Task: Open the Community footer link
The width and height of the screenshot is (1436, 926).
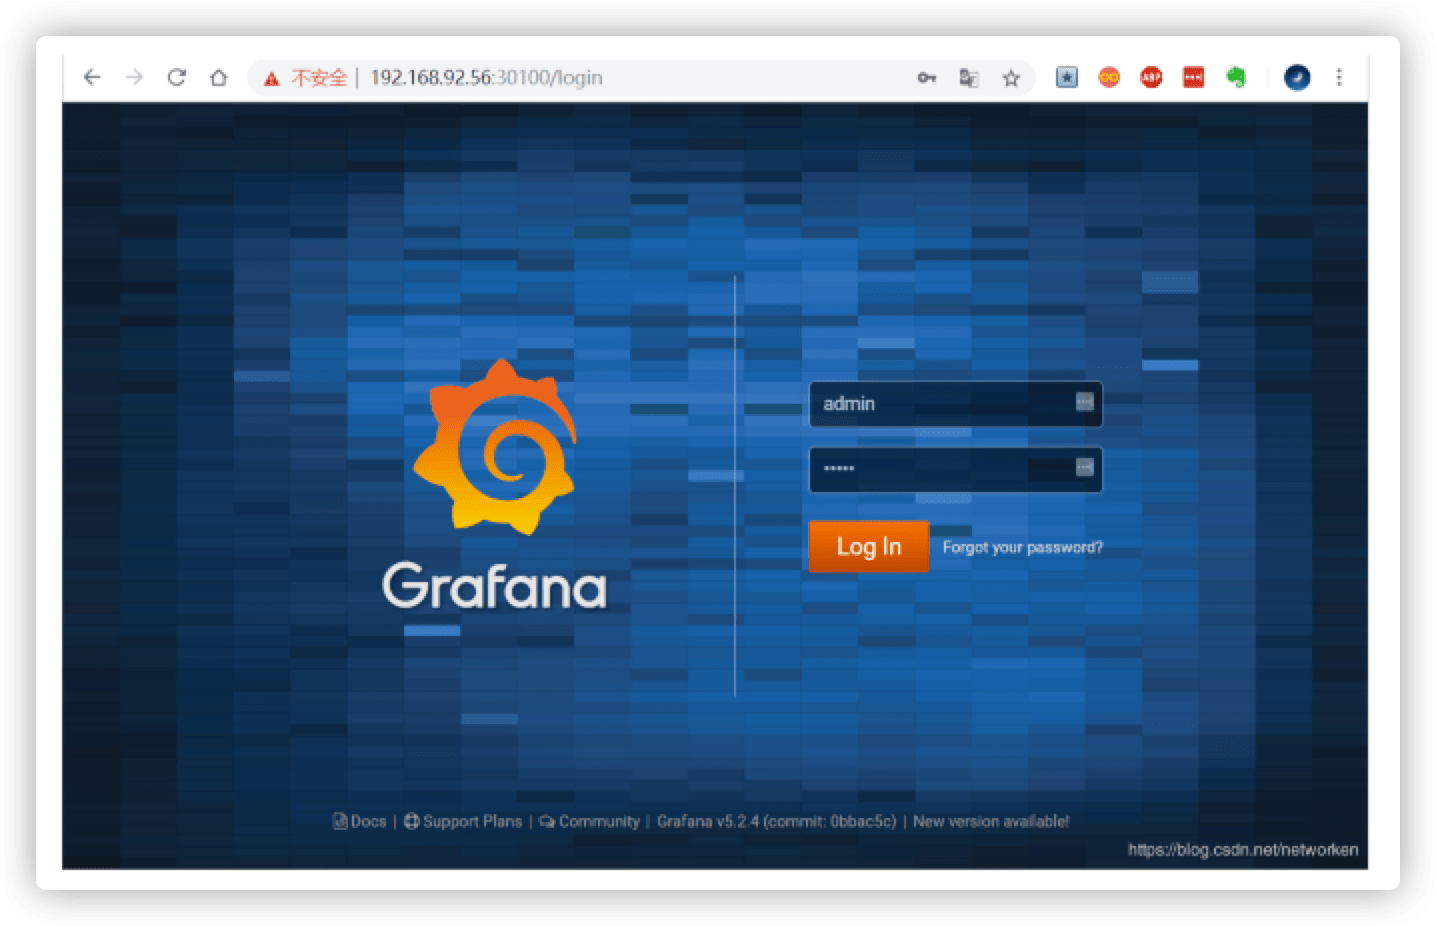Action: (589, 821)
